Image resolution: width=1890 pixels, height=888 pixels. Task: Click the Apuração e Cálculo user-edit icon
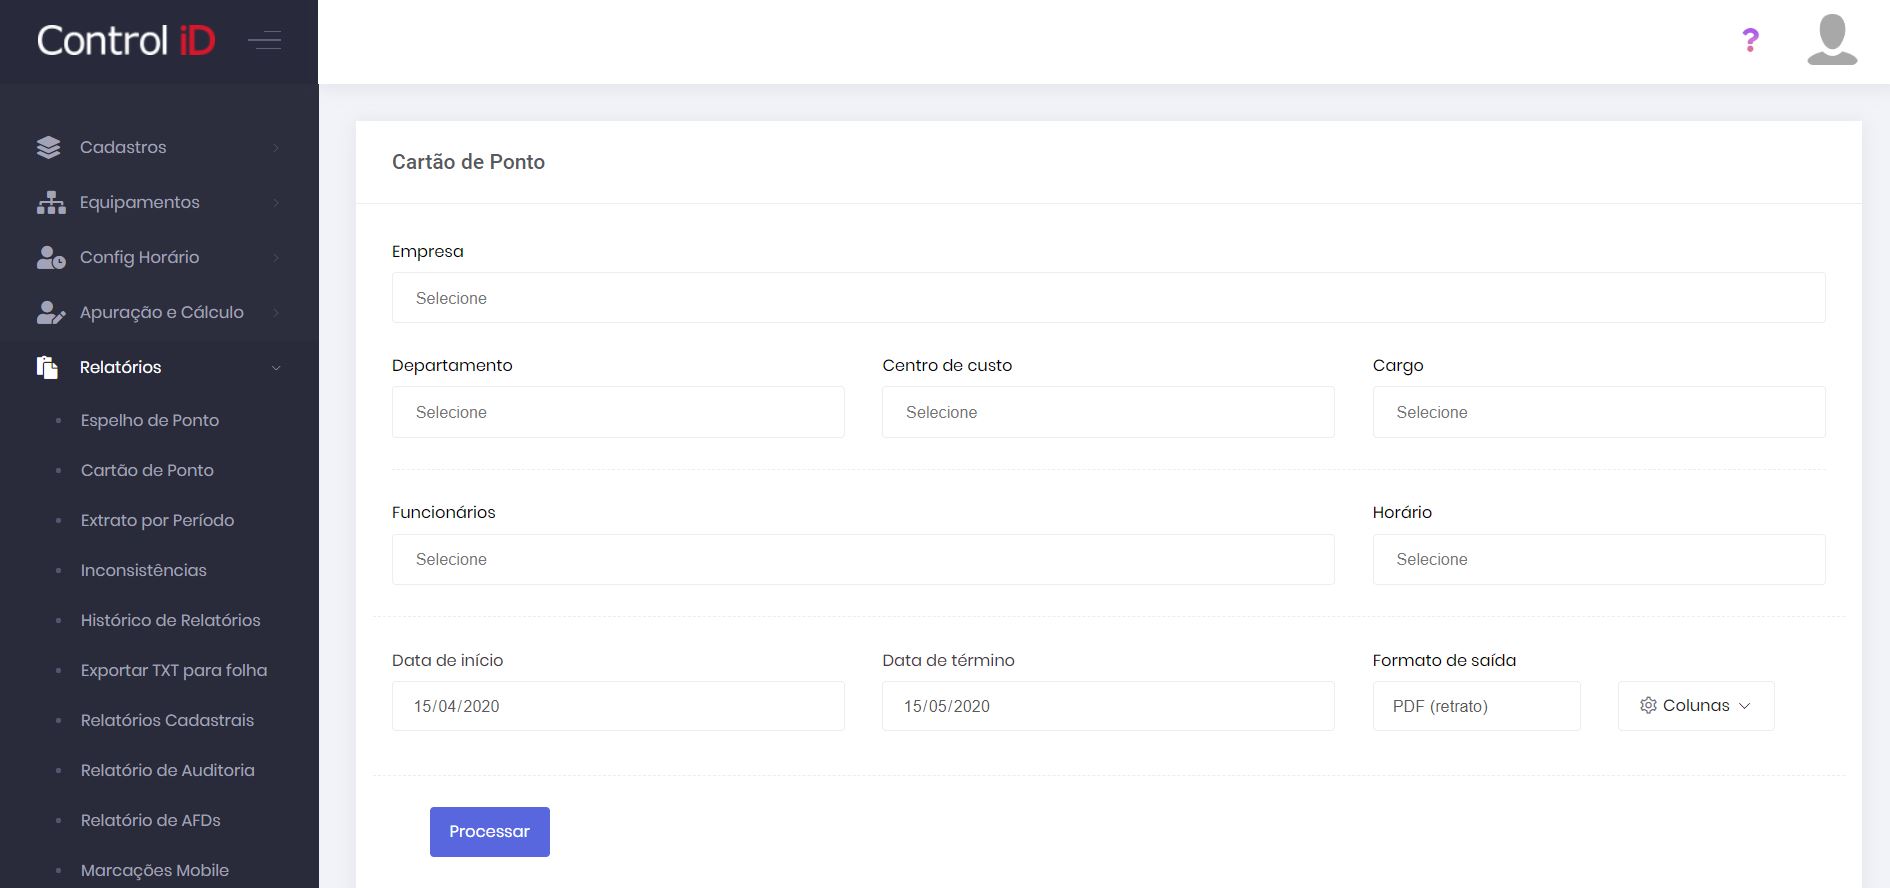(x=51, y=312)
